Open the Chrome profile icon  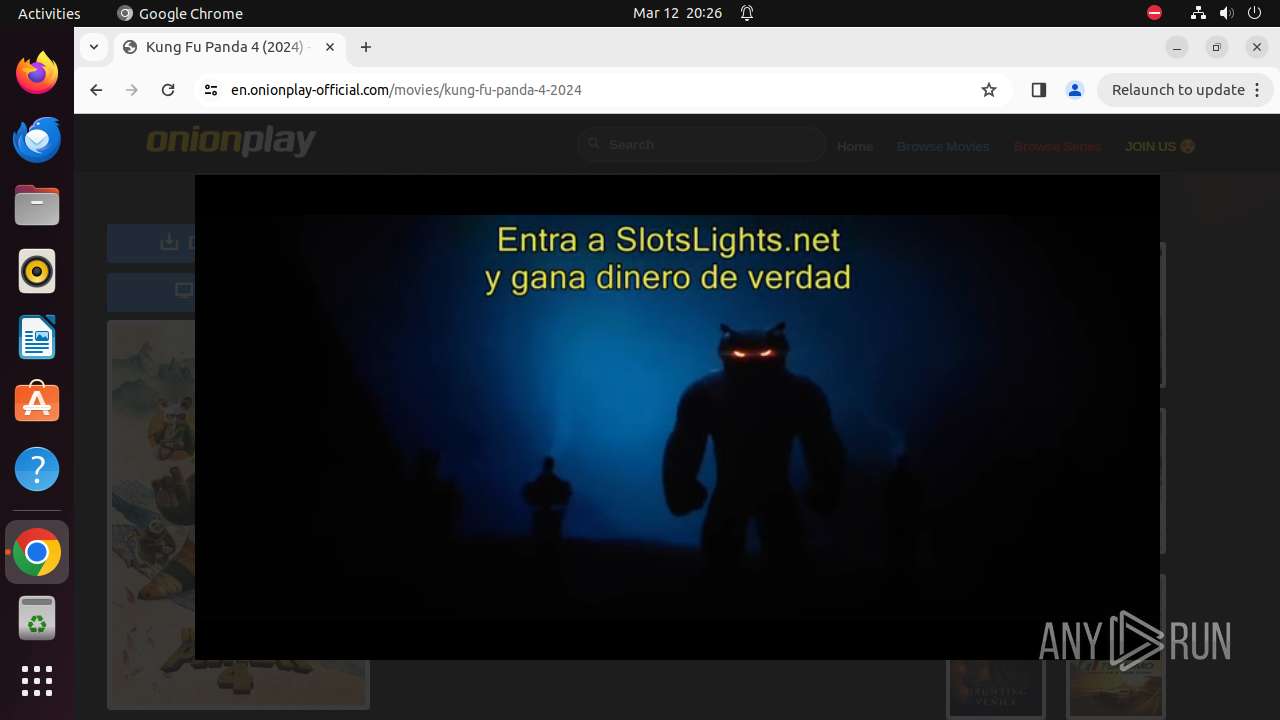[x=1075, y=90]
